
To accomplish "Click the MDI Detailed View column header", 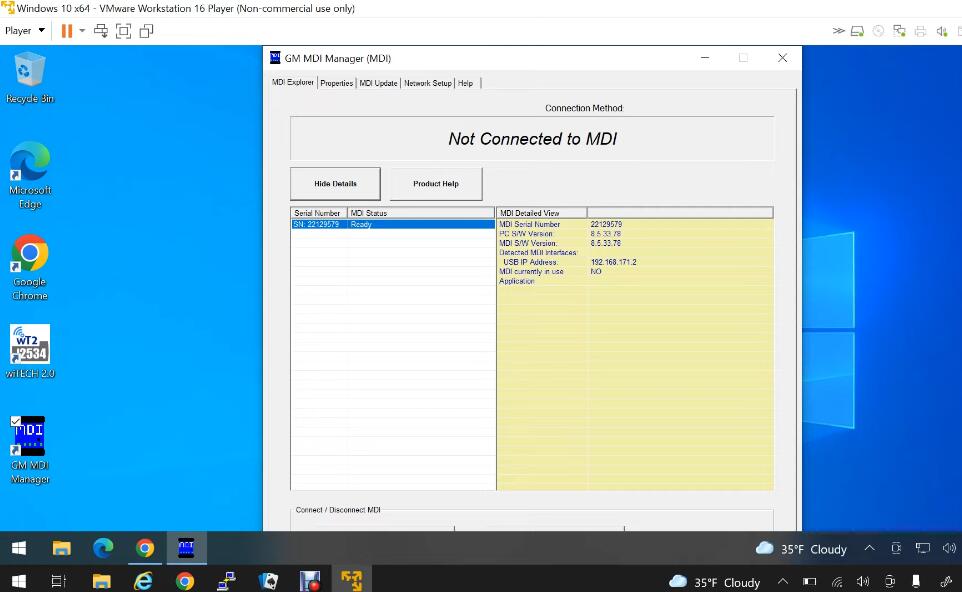I will [542, 213].
